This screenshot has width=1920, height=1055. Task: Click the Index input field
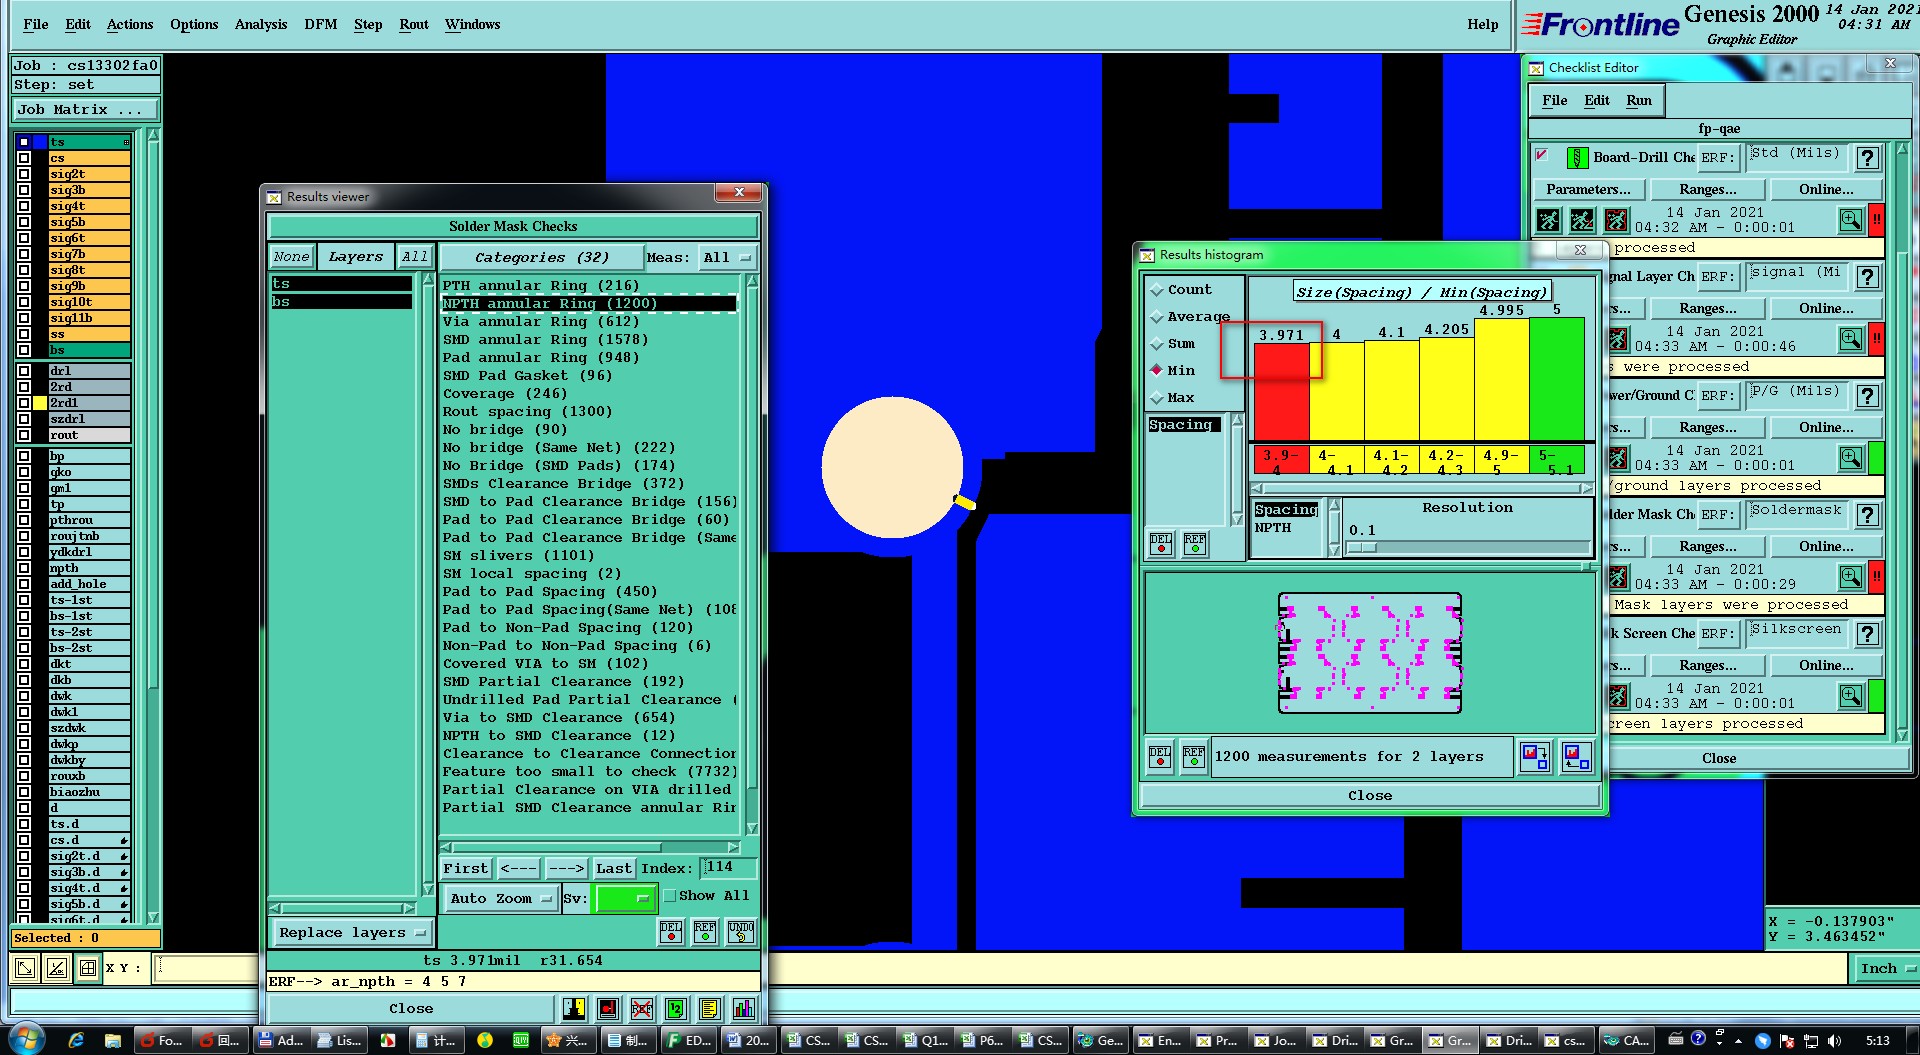(x=728, y=867)
